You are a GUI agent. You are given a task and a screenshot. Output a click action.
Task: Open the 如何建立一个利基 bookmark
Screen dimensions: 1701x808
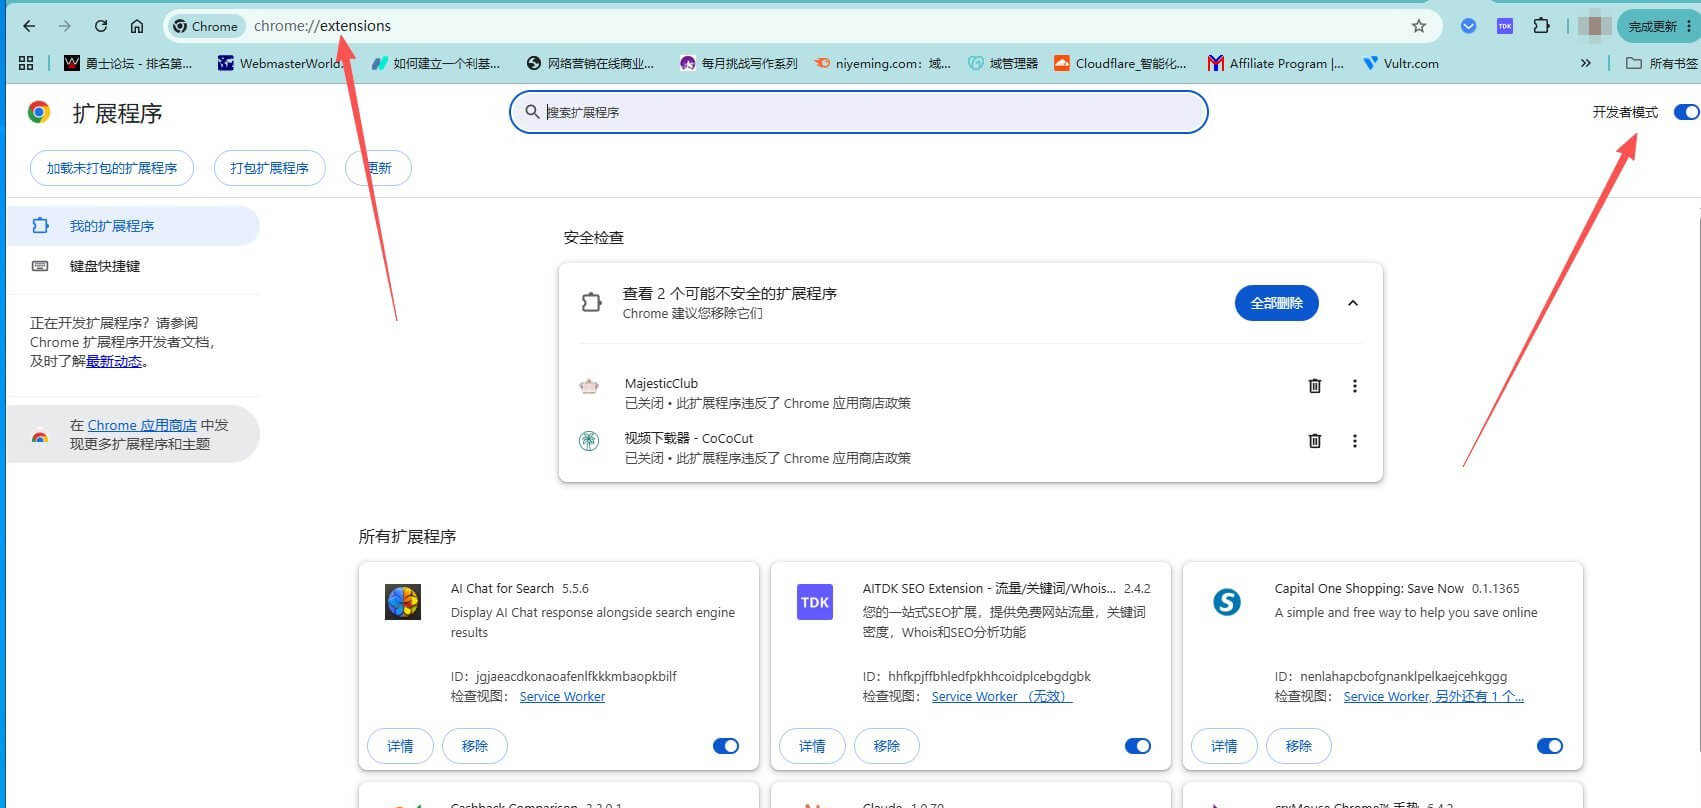tap(435, 63)
